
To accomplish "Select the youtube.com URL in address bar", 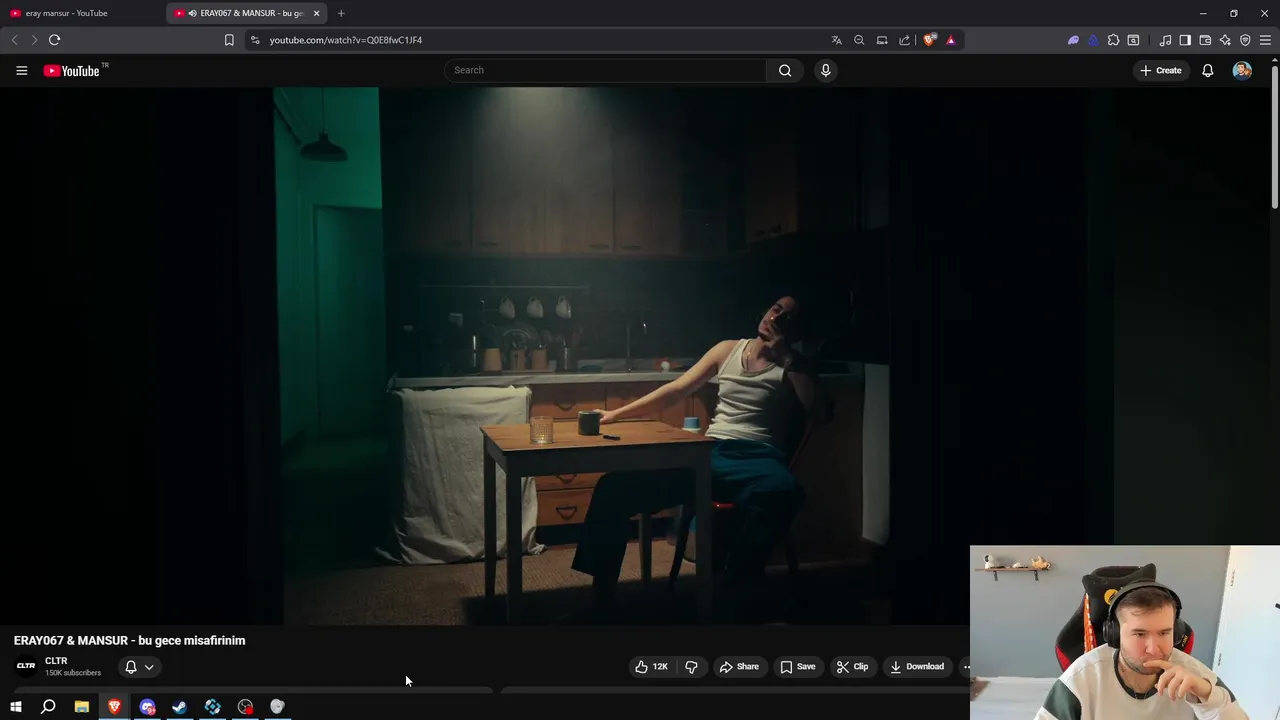I will click(x=346, y=40).
